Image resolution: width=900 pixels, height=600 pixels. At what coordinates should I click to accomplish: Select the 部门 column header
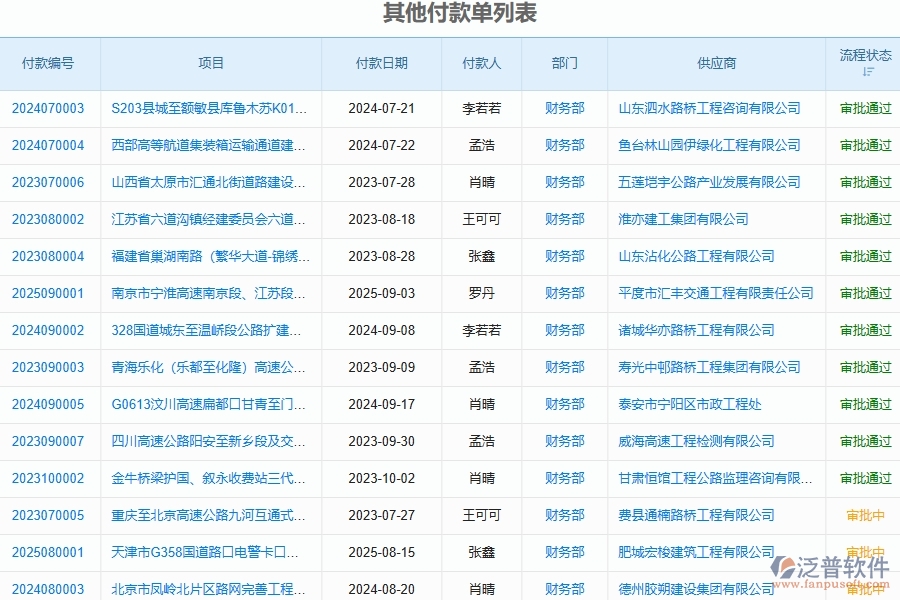coord(564,63)
